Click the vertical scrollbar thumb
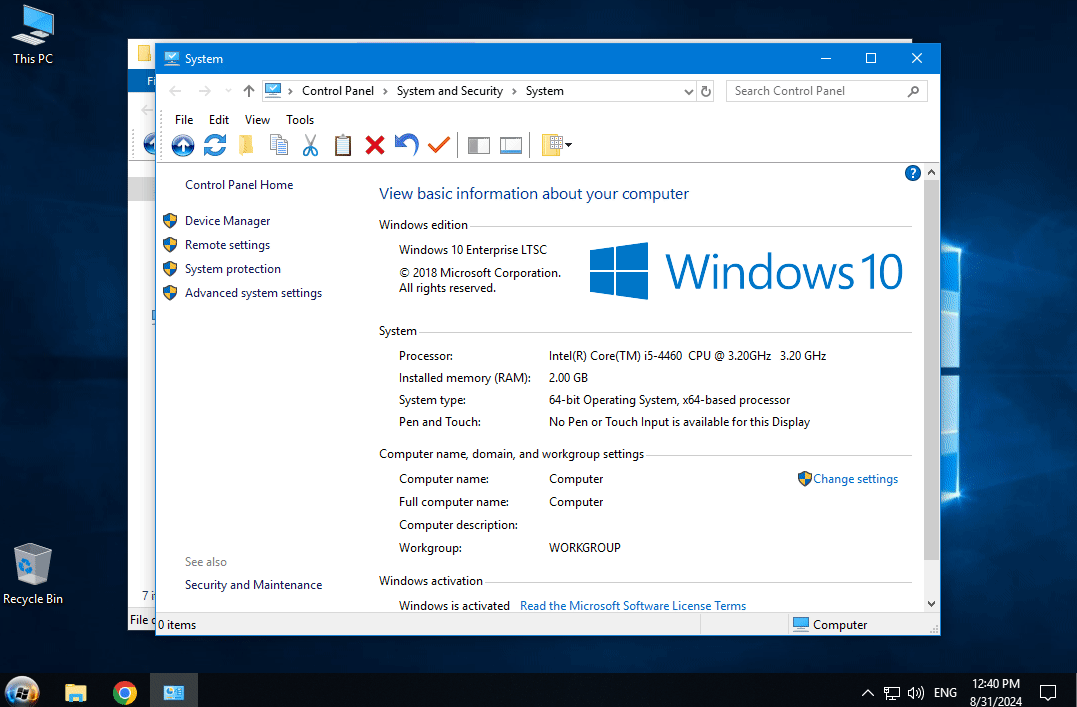Viewport: 1077px width, 707px height. coord(931,370)
